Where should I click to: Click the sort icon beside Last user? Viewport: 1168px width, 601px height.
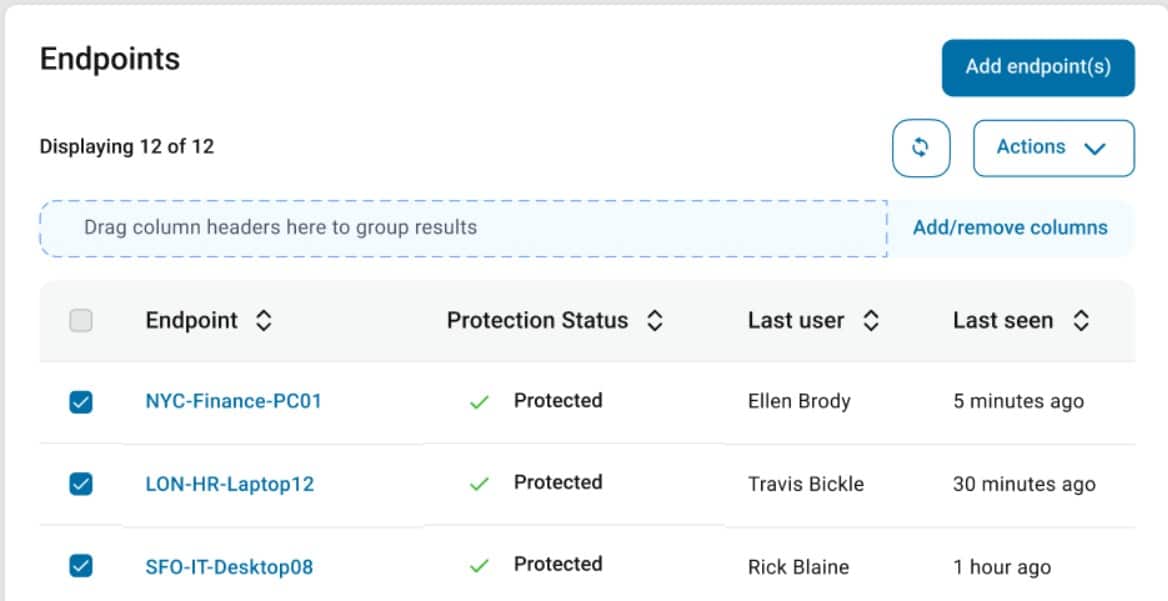[872, 320]
